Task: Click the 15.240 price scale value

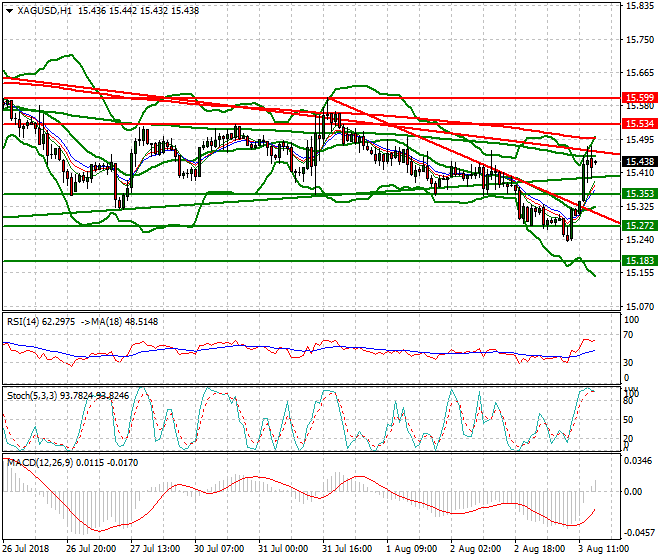Action: click(x=640, y=240)
